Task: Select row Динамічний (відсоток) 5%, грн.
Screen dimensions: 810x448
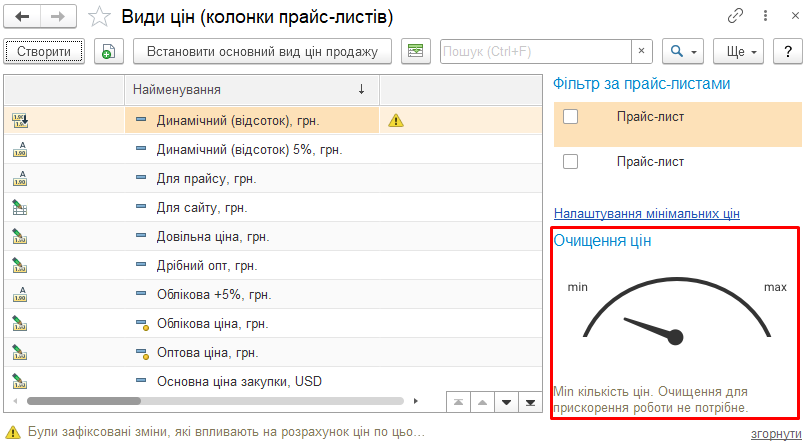Action: 273,150
